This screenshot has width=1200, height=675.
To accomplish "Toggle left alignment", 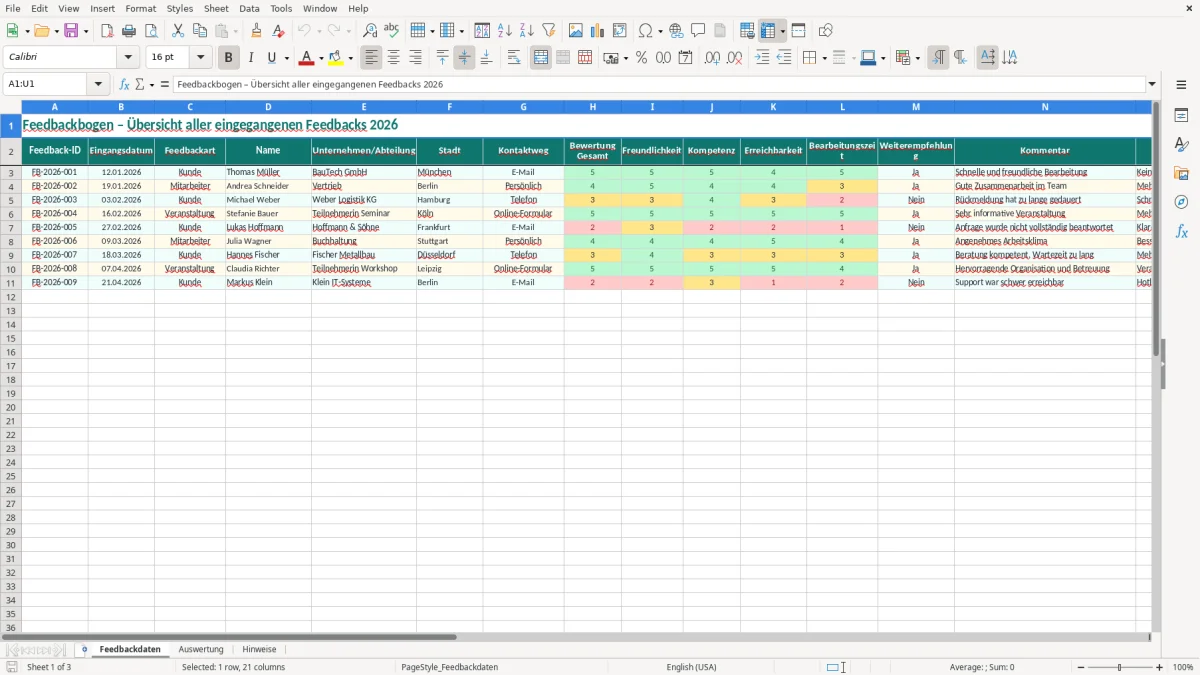I will (372, 58).
